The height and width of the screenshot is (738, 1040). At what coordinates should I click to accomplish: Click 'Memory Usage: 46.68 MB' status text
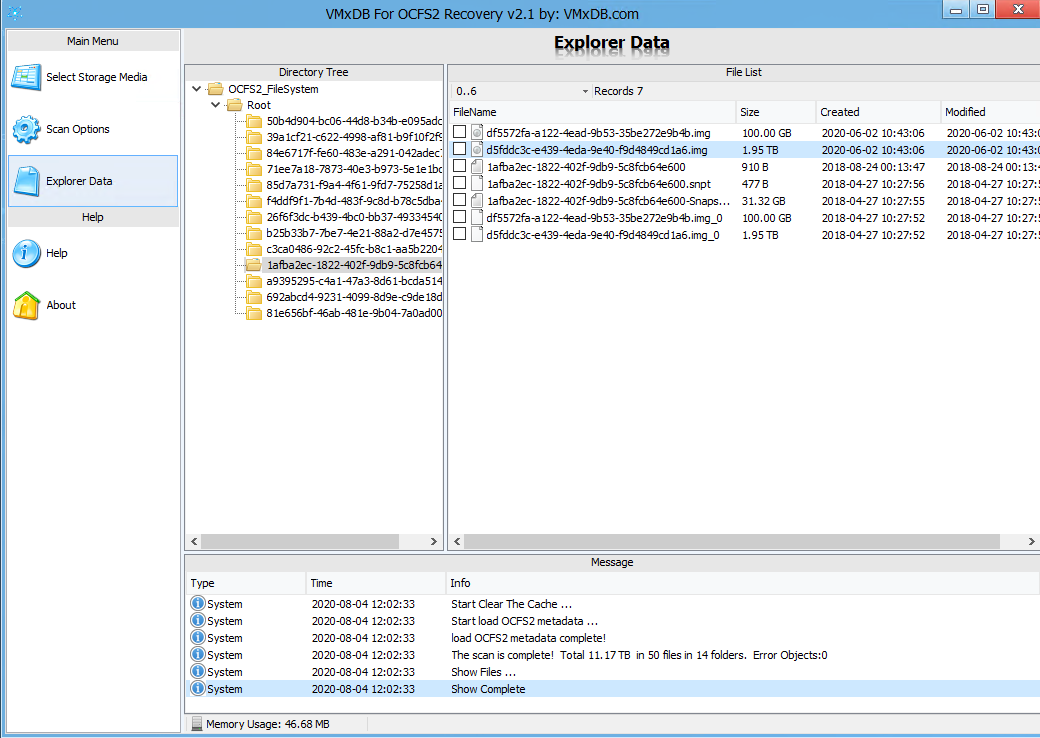267,724
